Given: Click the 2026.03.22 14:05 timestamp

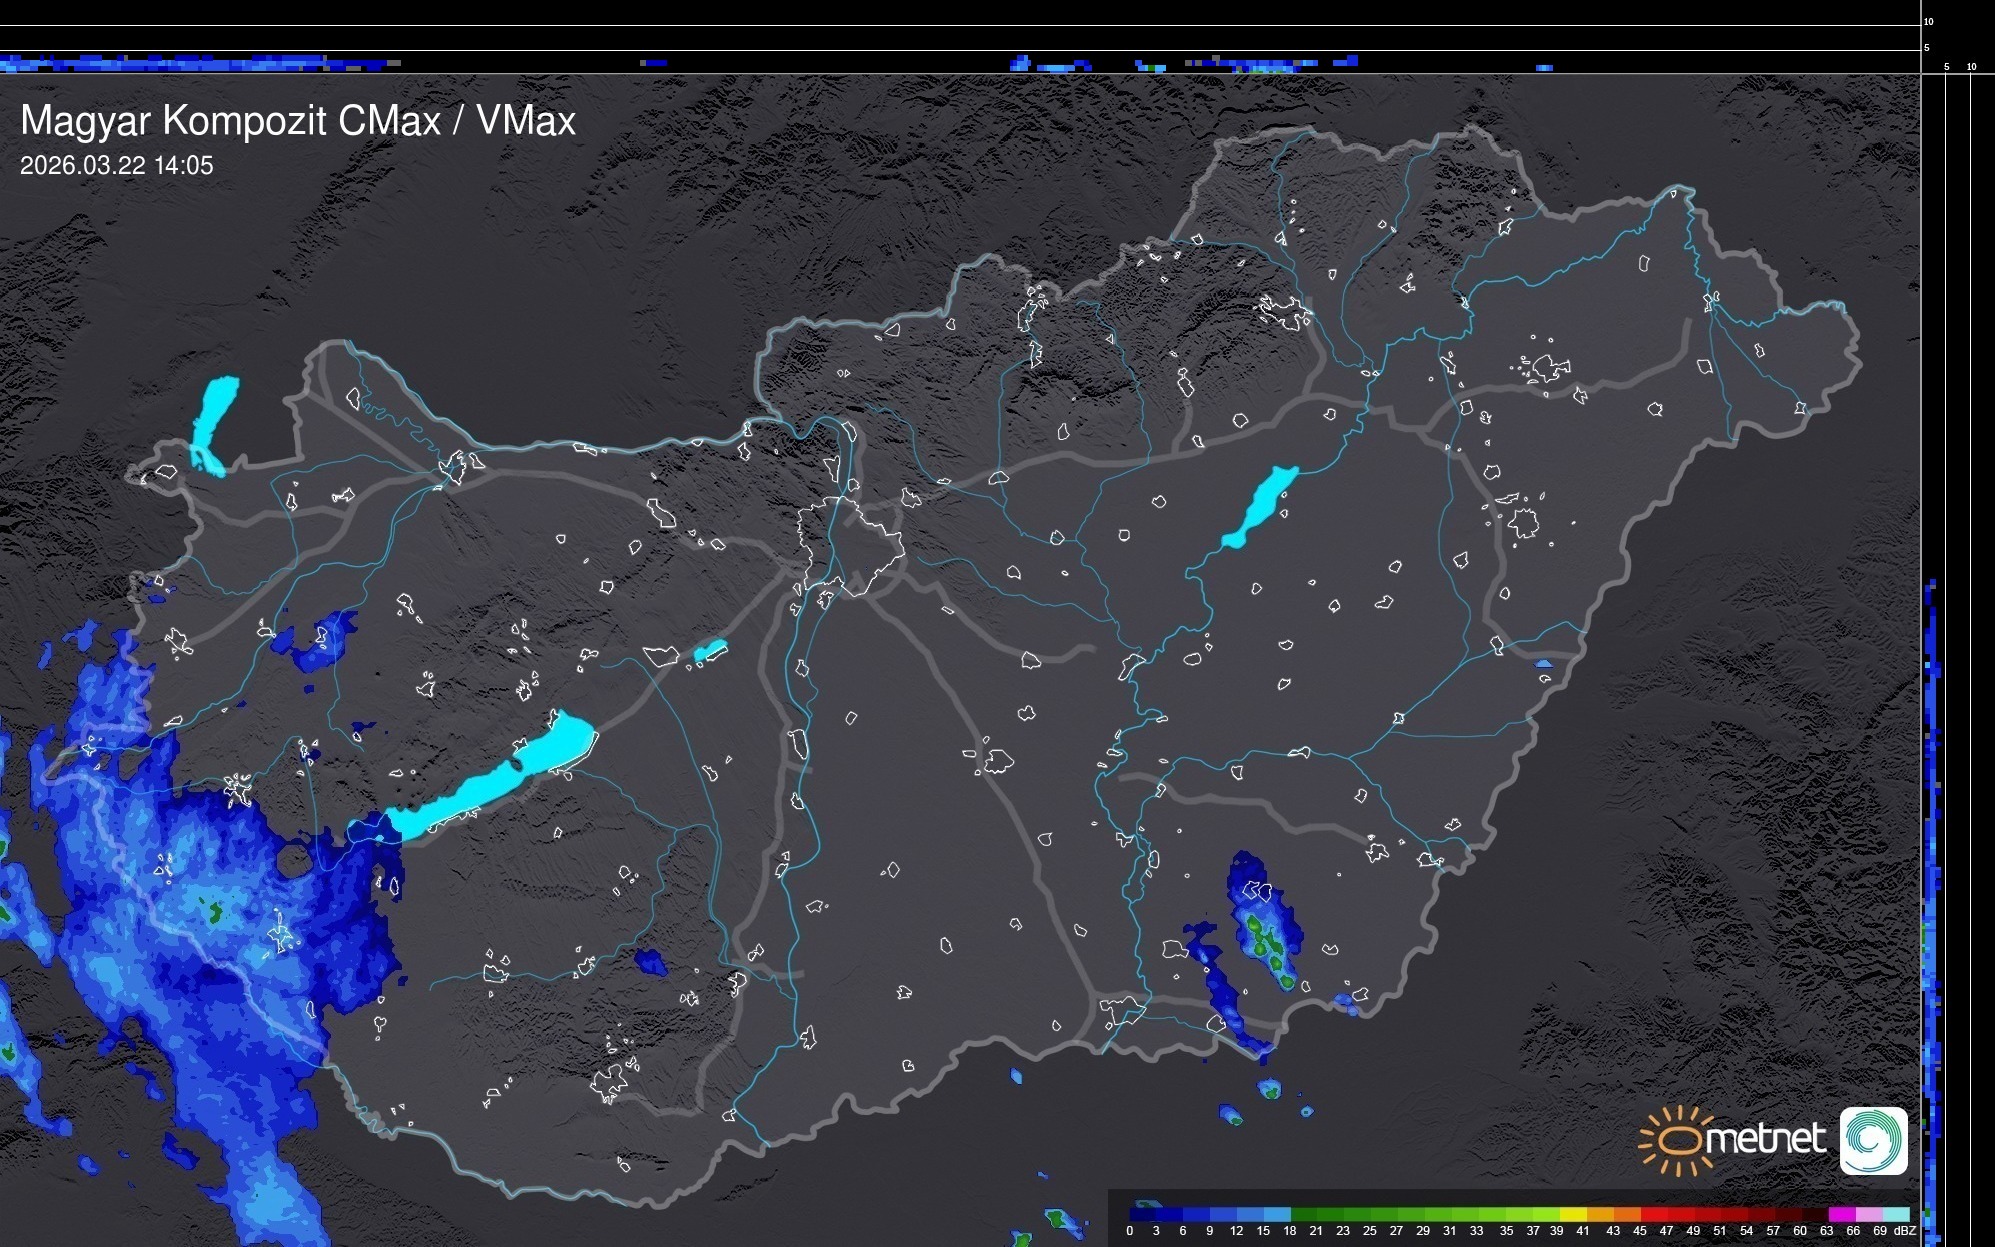Looking at the screenshot, I should [x=116, y=166].
